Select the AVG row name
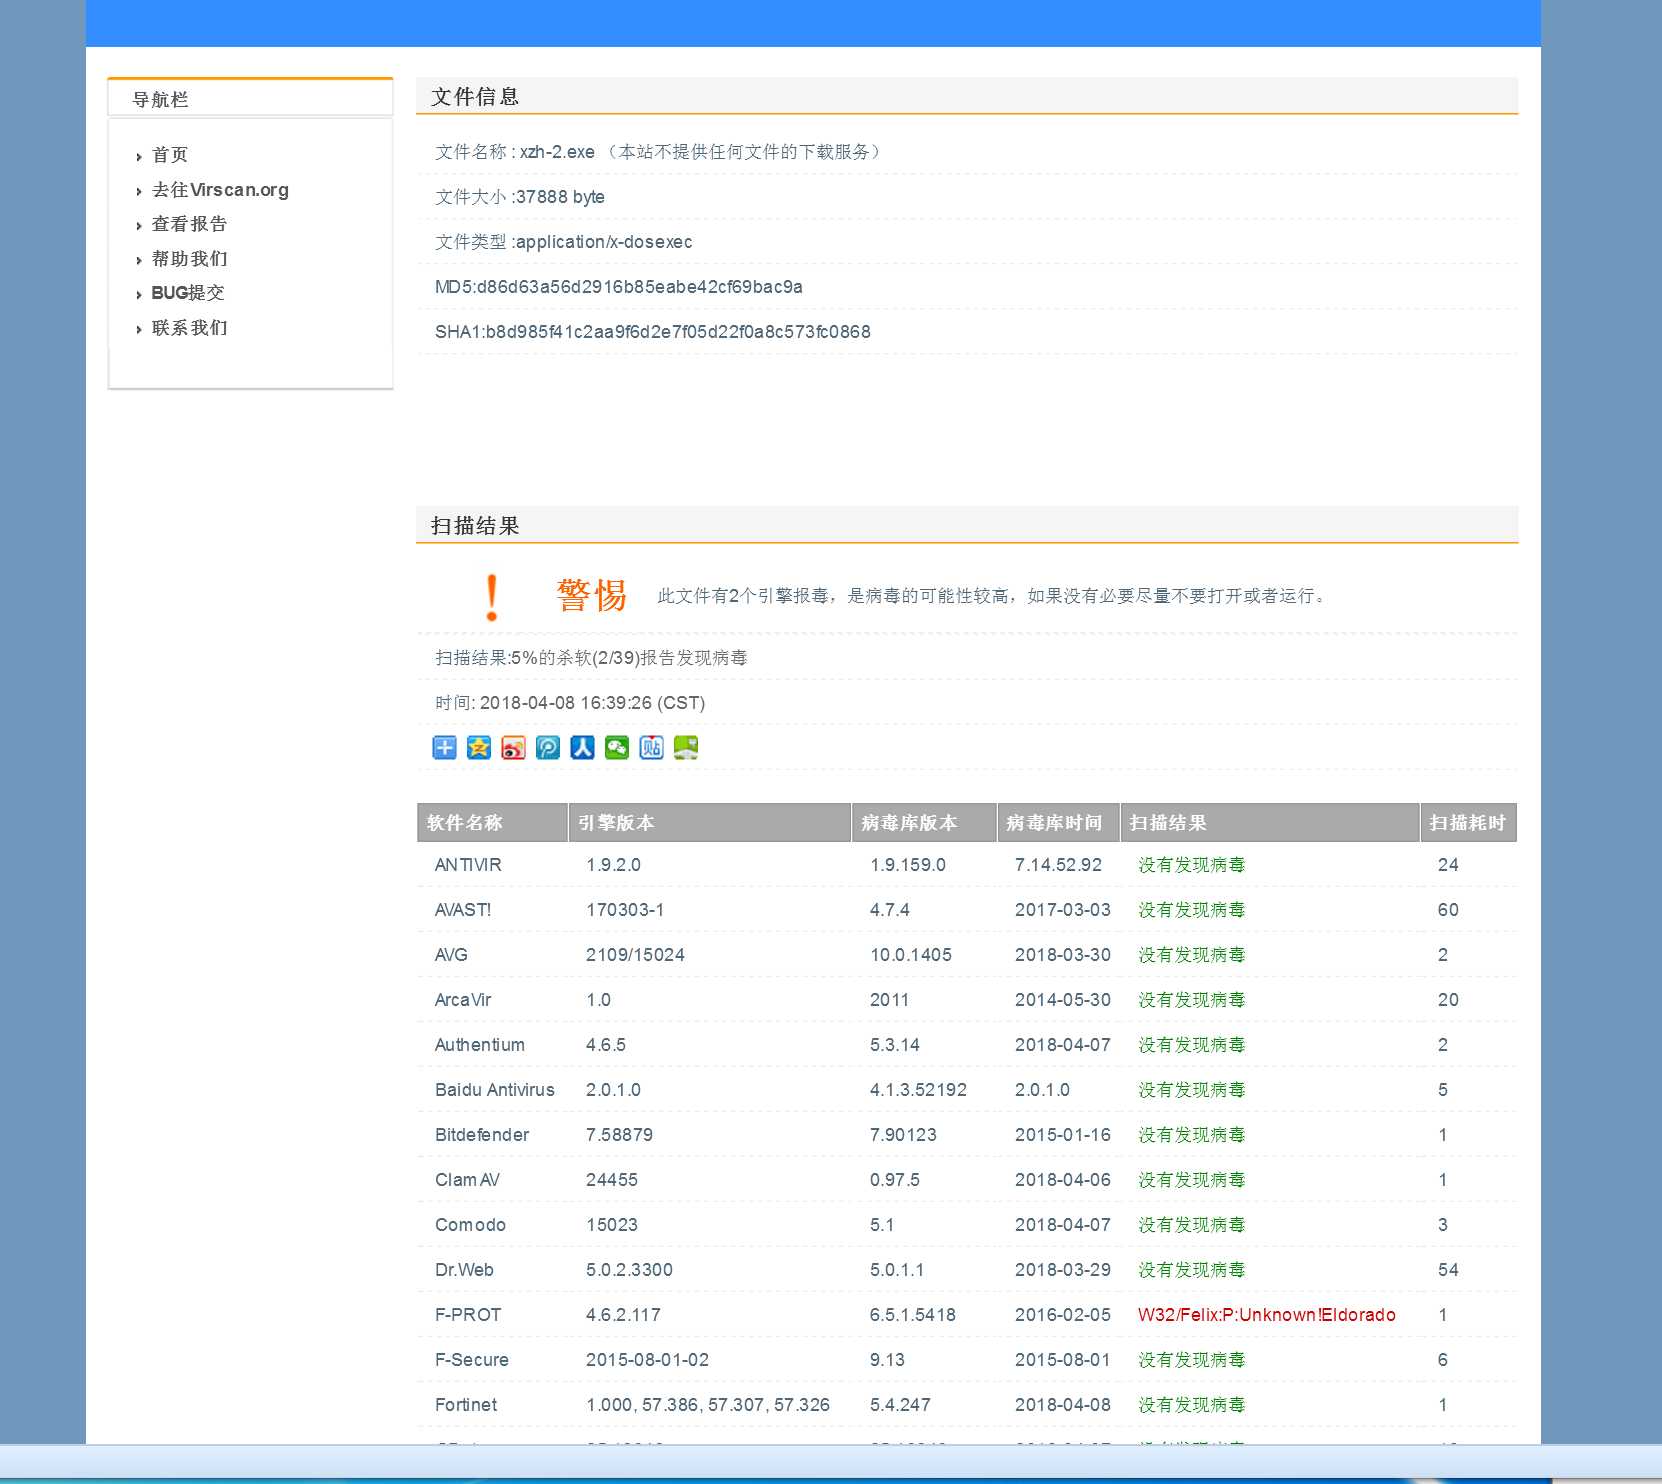This screenshot has width=1662, height=1484. [451, 955]
